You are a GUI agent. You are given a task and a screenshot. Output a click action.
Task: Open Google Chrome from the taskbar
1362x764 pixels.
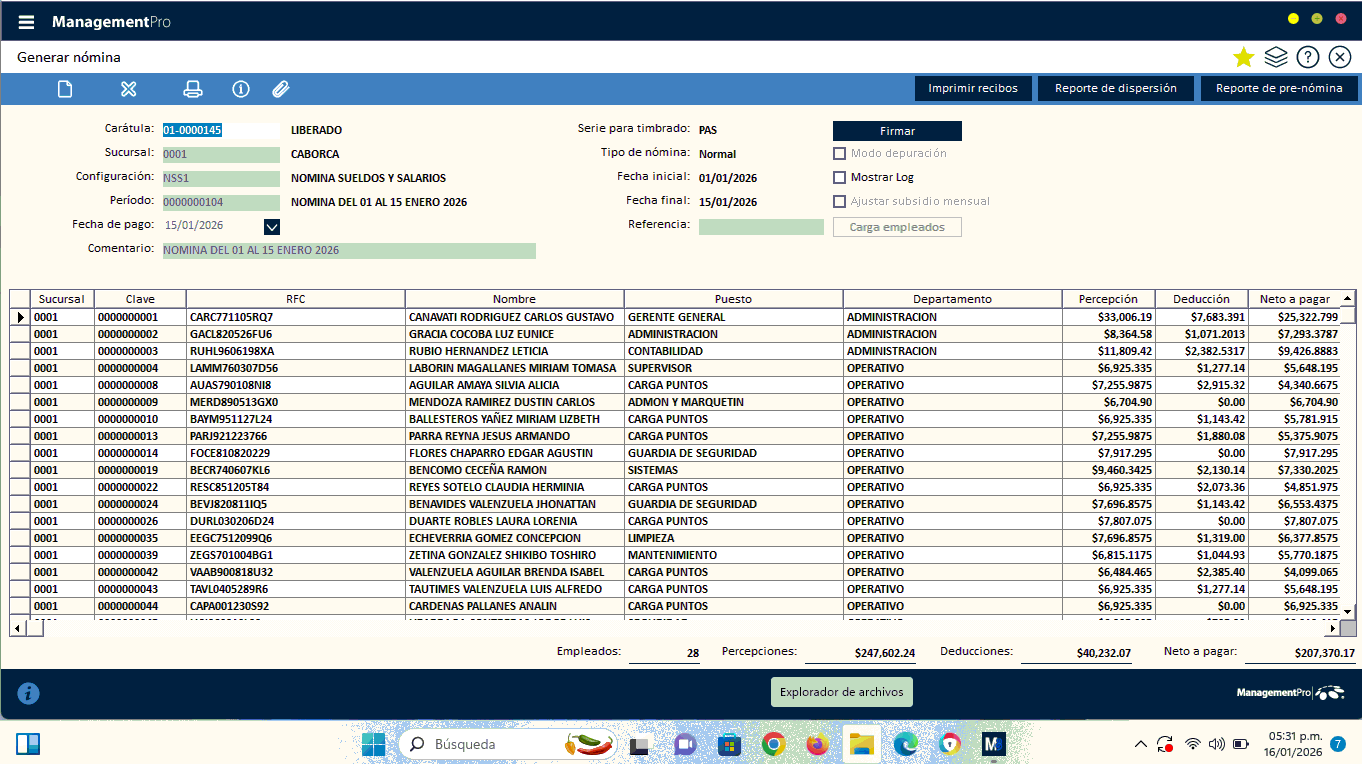click(x=772, y=744)
